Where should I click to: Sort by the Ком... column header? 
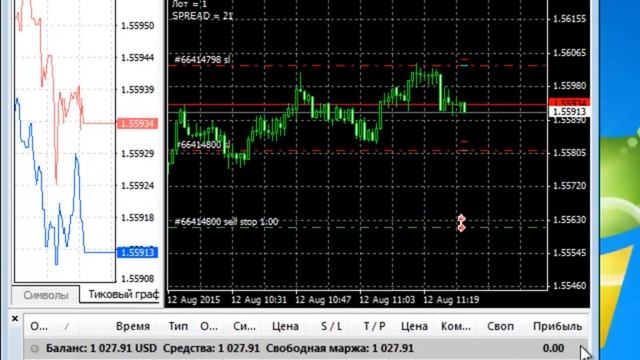point(456,327)
